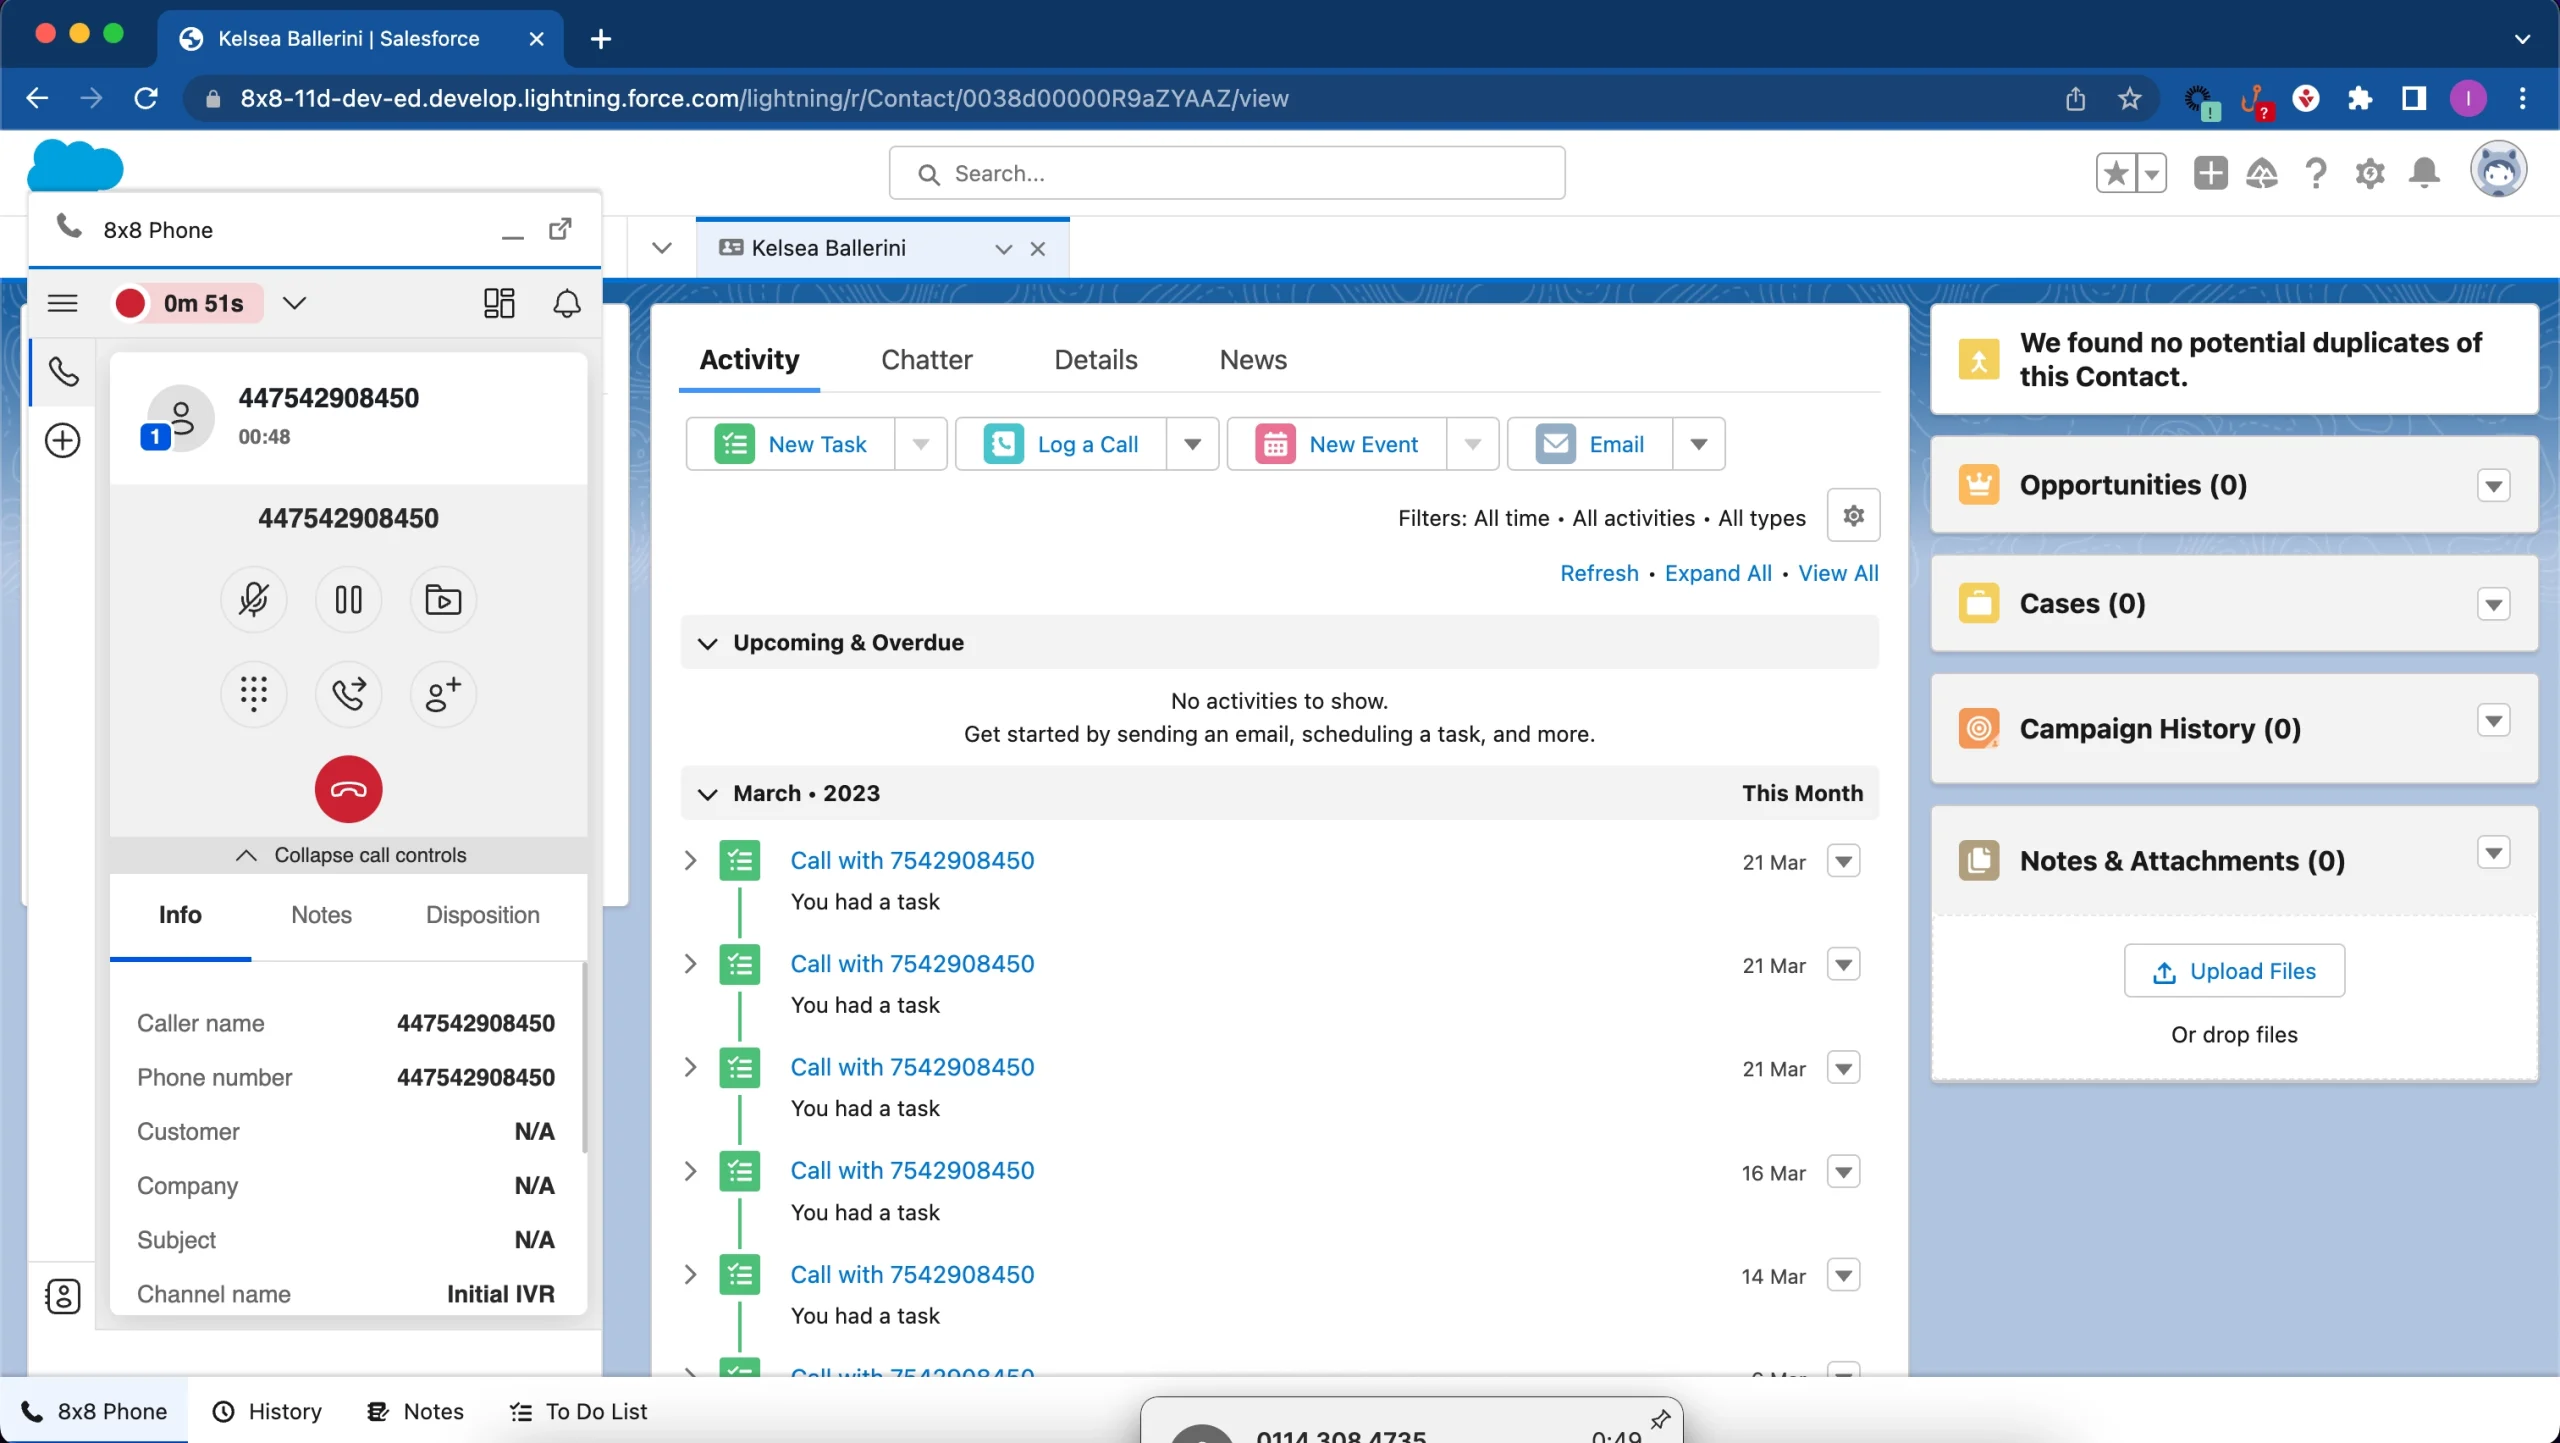Switch to the News tab
This screenshot has width=2560, height=1443.
1253,360
